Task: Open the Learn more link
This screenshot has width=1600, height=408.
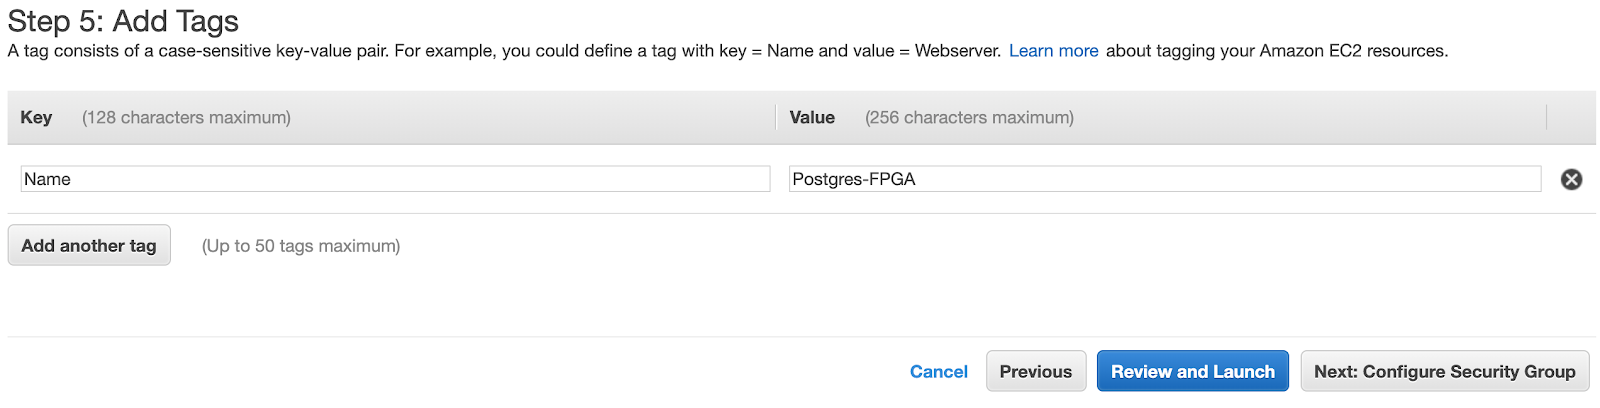Action: pos(1053,51)
